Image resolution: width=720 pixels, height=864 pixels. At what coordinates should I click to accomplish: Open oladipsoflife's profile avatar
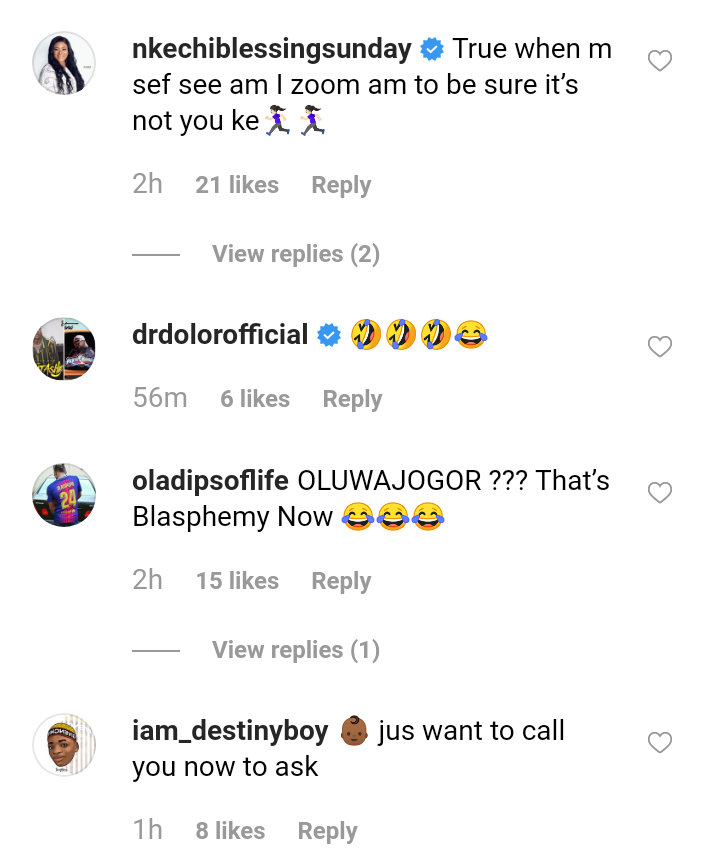tap(64, 495)
